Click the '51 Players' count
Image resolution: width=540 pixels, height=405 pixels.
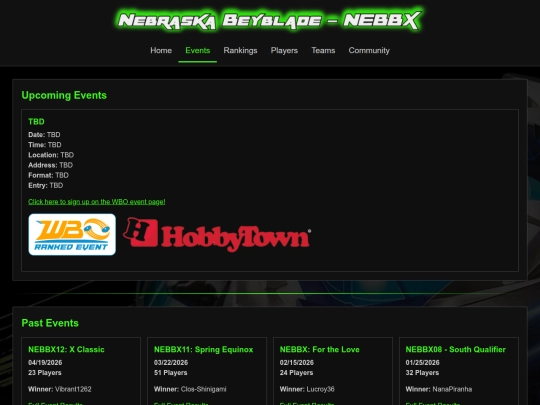coord(170,373)
